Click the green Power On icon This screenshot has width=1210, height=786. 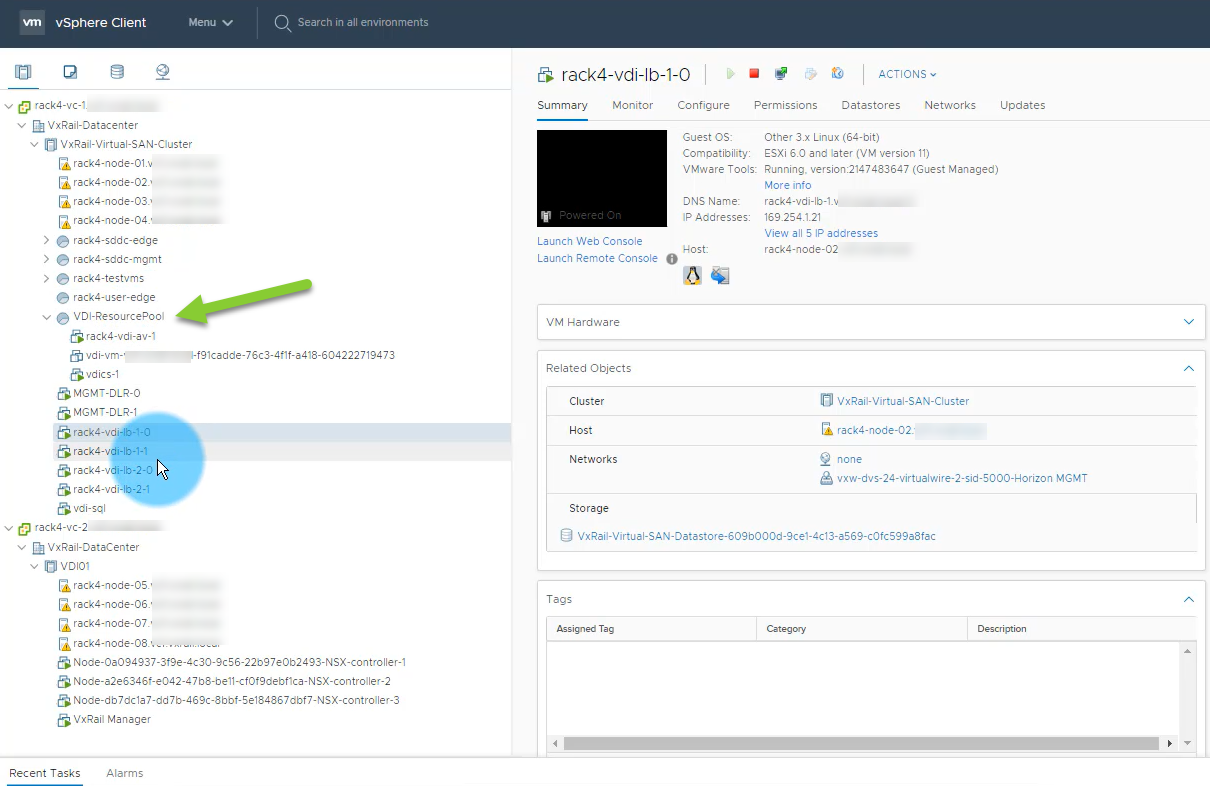point(731,74)
